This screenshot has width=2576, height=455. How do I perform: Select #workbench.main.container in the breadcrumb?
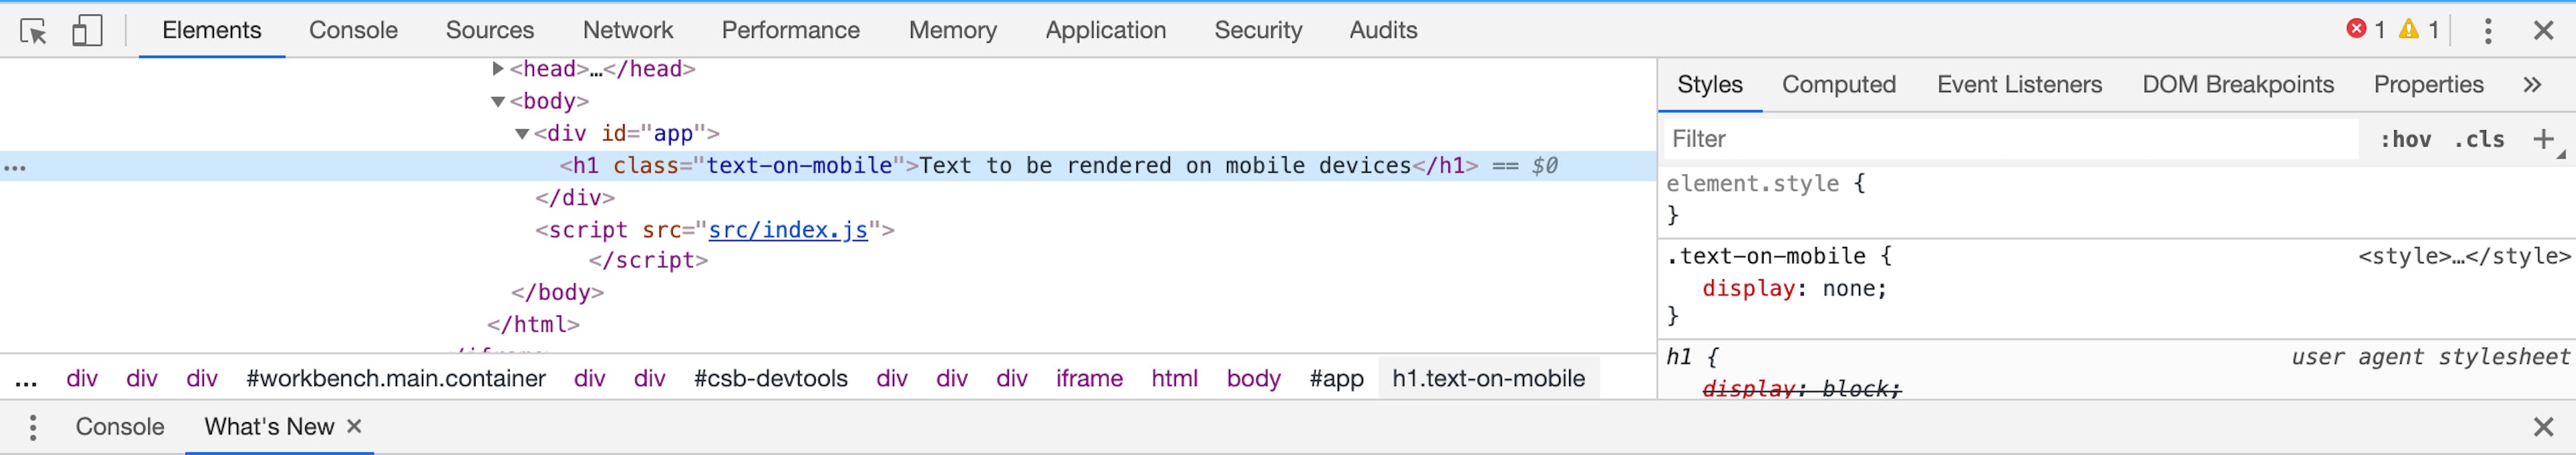[x=396, y=378]
